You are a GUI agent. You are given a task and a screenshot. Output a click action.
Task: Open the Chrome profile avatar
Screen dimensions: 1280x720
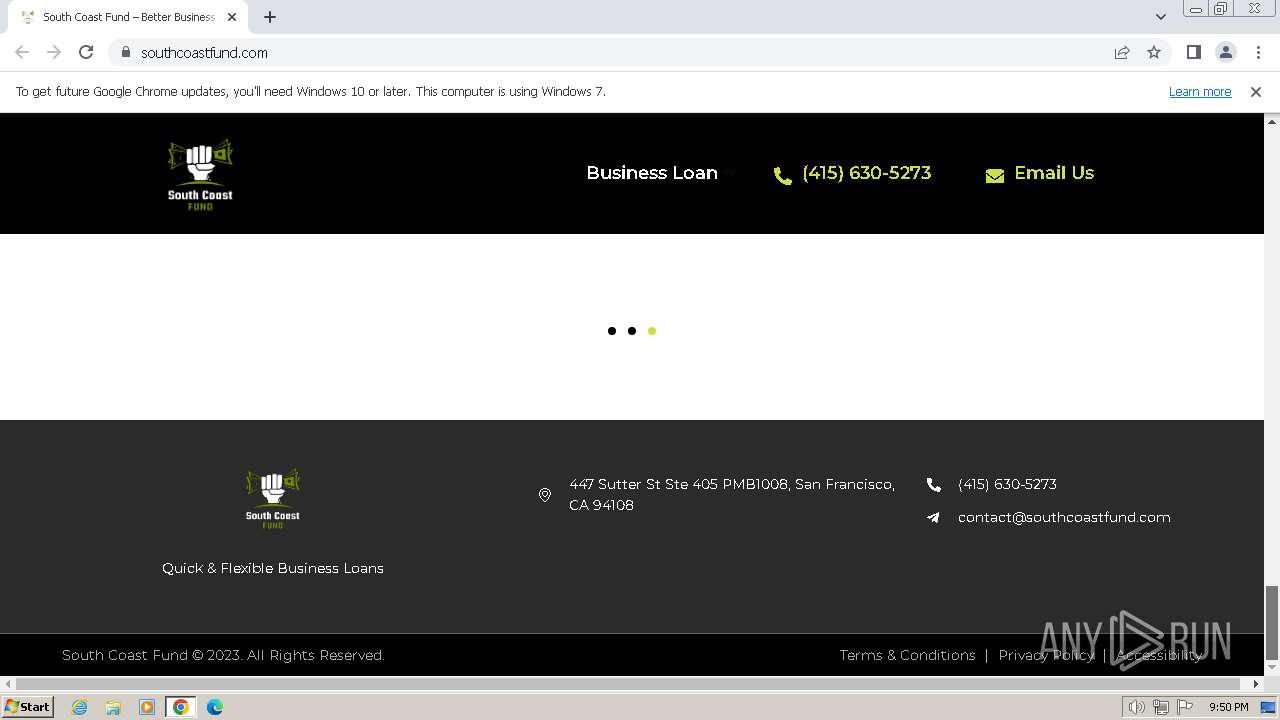pos(1225,52)
